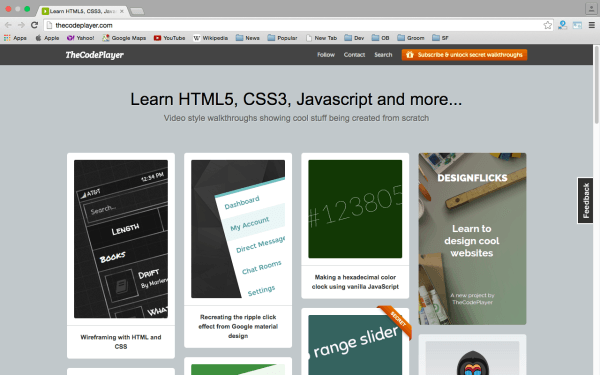Viewport: 600px width, 375px height.
Task: Click the page vertical scrollbar
Action: (597, 84)
